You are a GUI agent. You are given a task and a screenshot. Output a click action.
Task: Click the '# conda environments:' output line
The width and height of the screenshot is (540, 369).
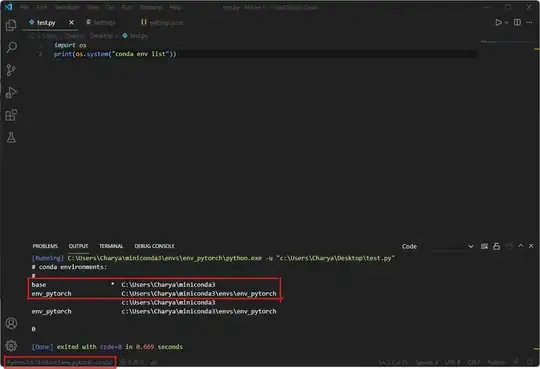pos(69,267)
